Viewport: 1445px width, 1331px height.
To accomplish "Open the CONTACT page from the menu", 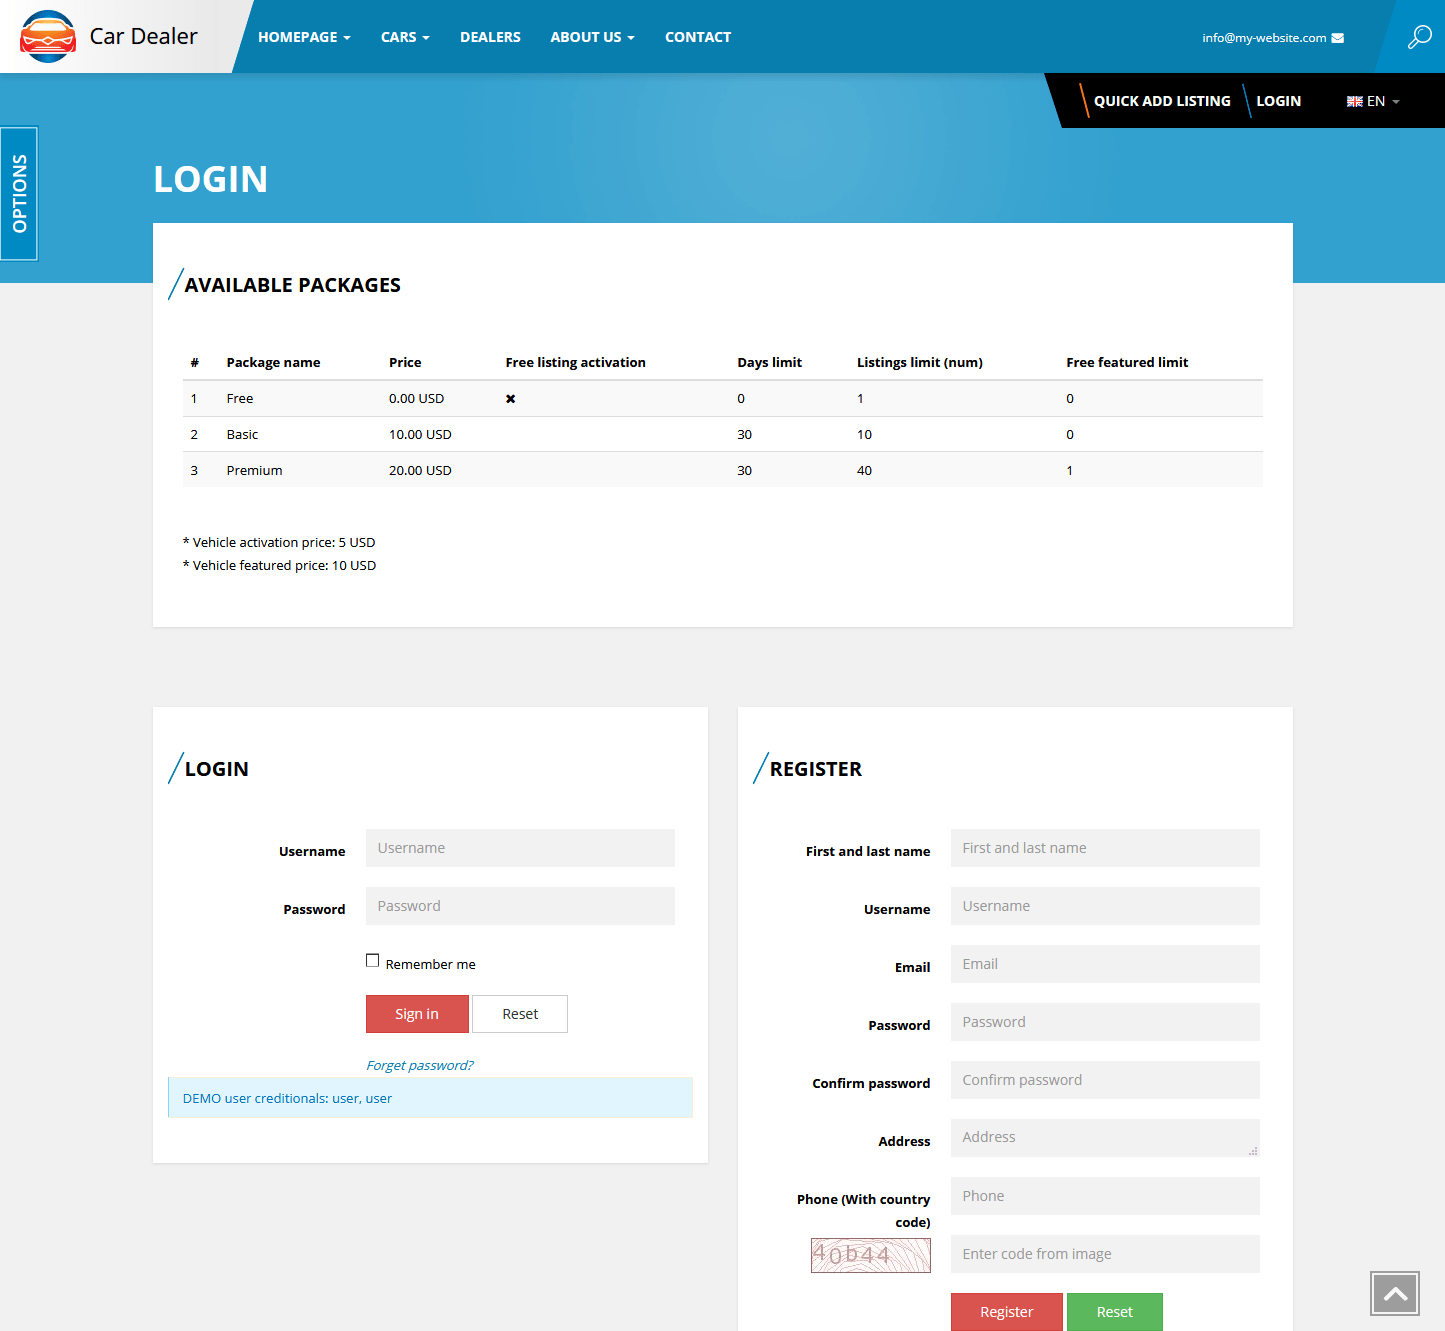I will [697, 36].
